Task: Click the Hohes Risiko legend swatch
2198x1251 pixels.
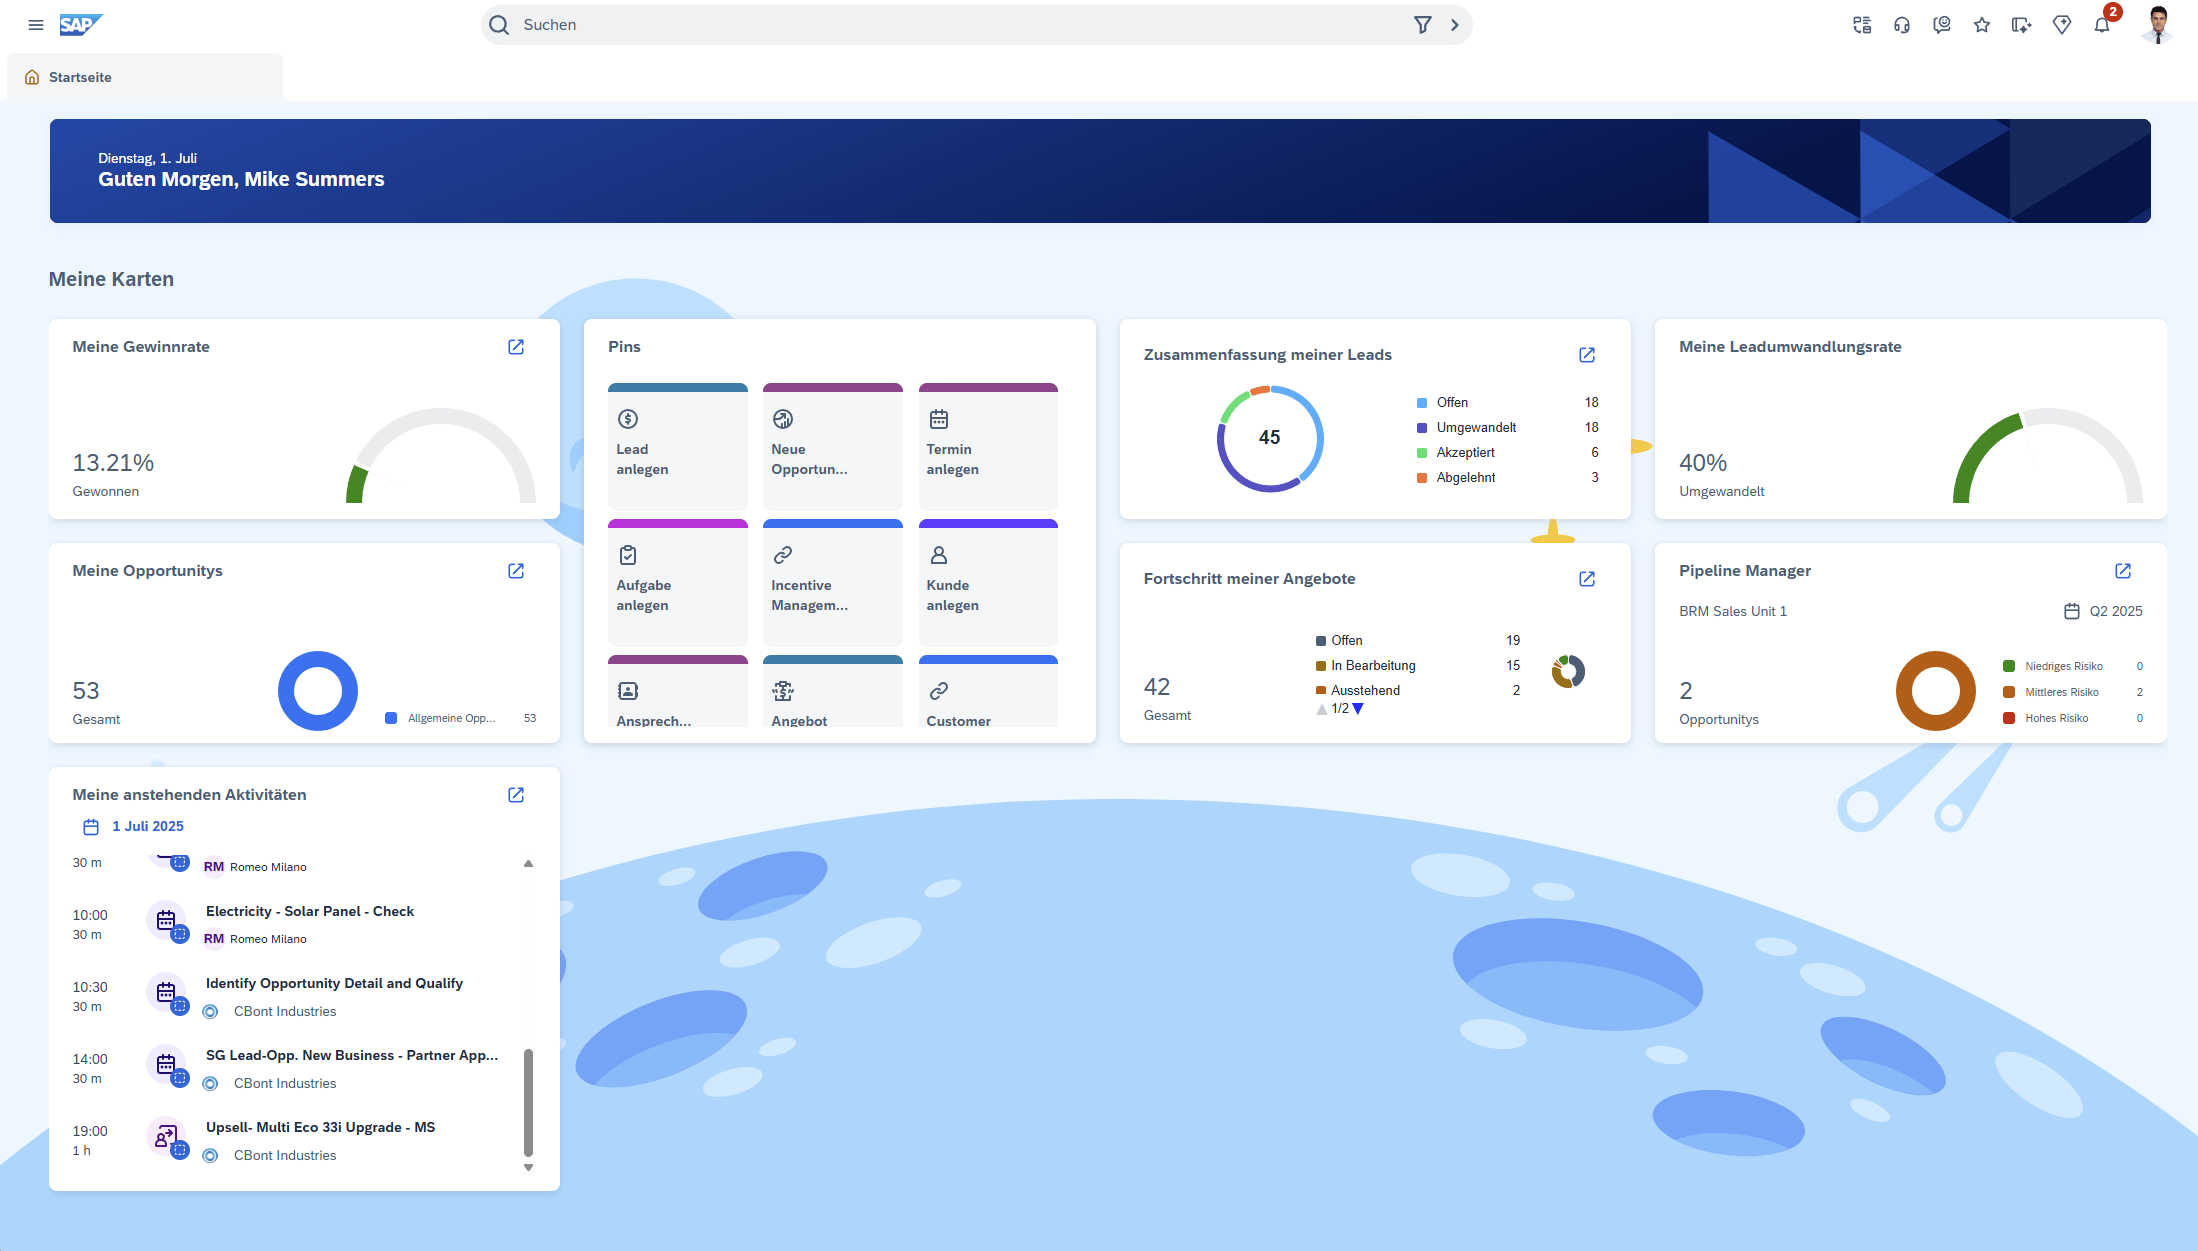Action: 2009,719
